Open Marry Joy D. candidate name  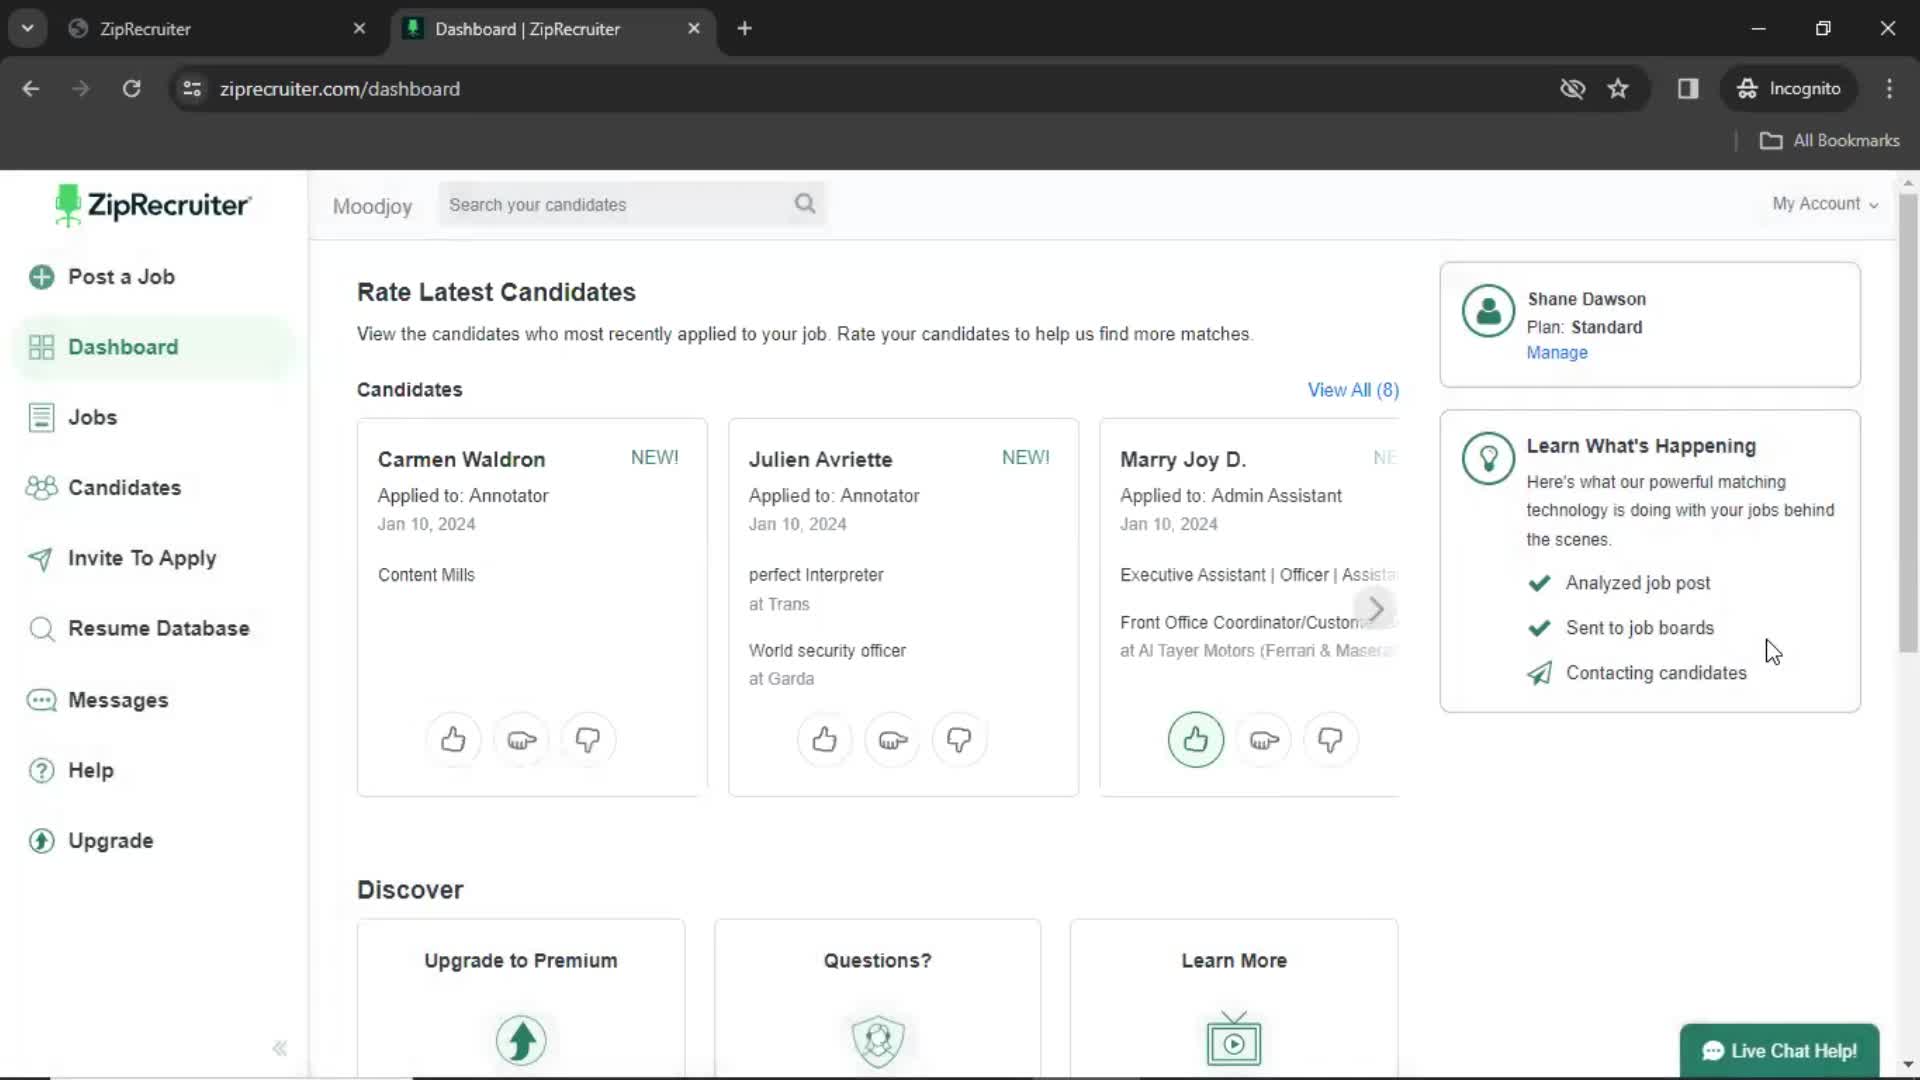(1182, 459)
